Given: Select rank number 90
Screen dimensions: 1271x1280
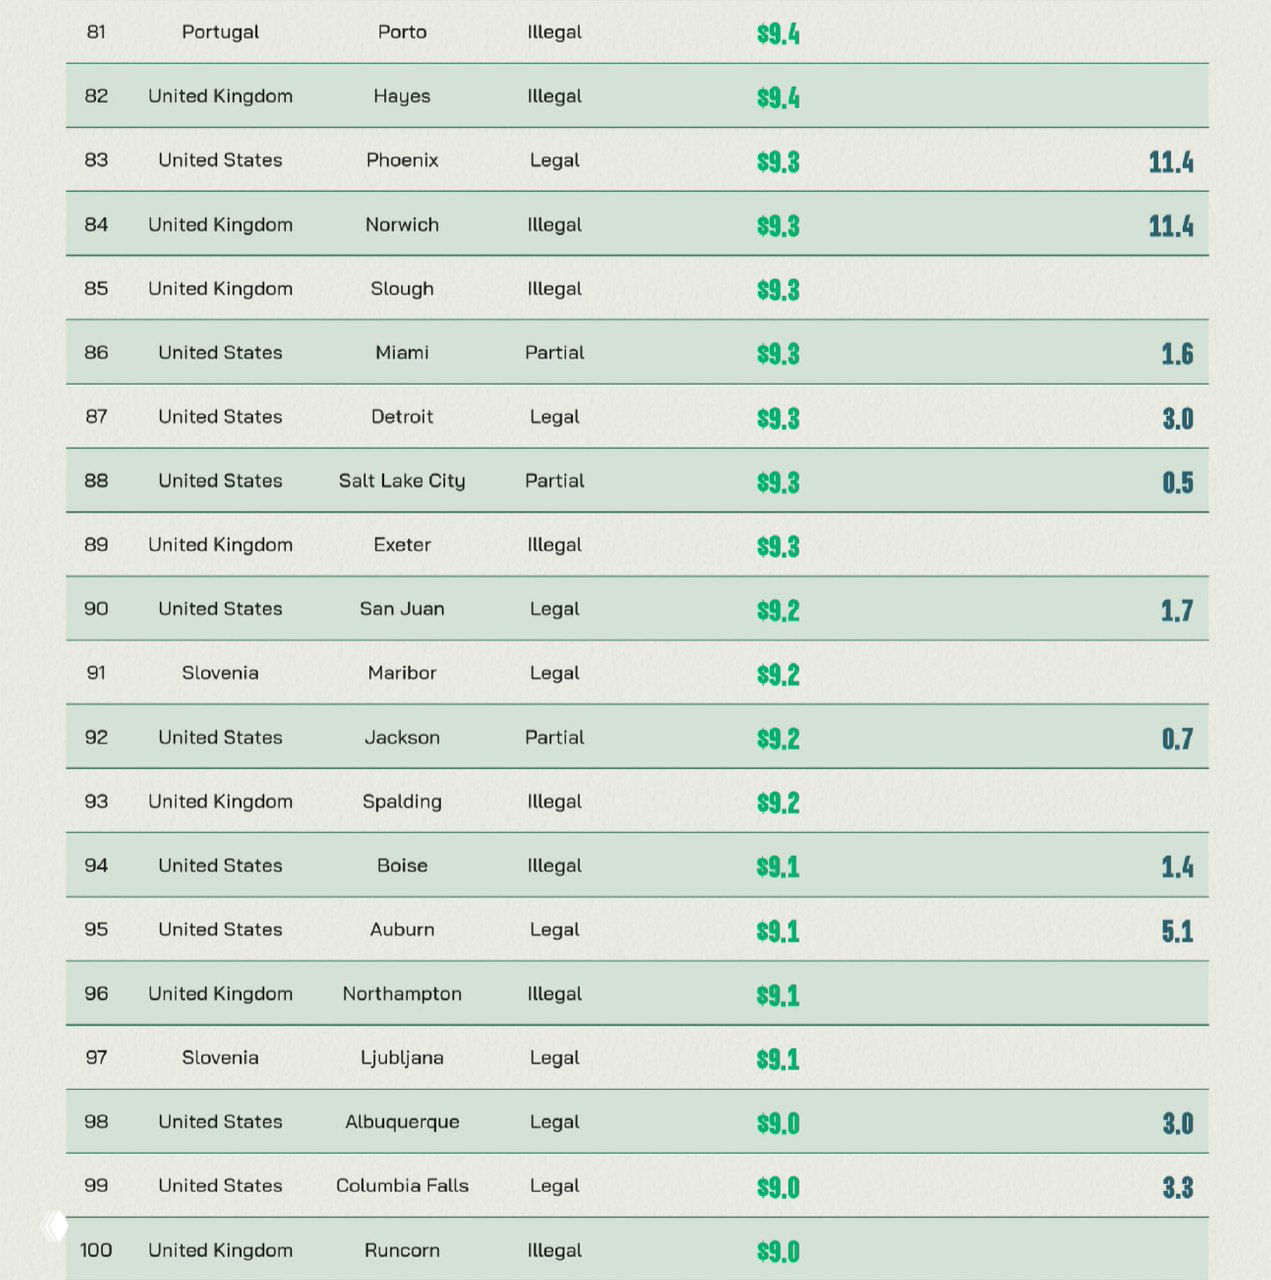Looking at the screenshot, I should click(x=96, y=609).
